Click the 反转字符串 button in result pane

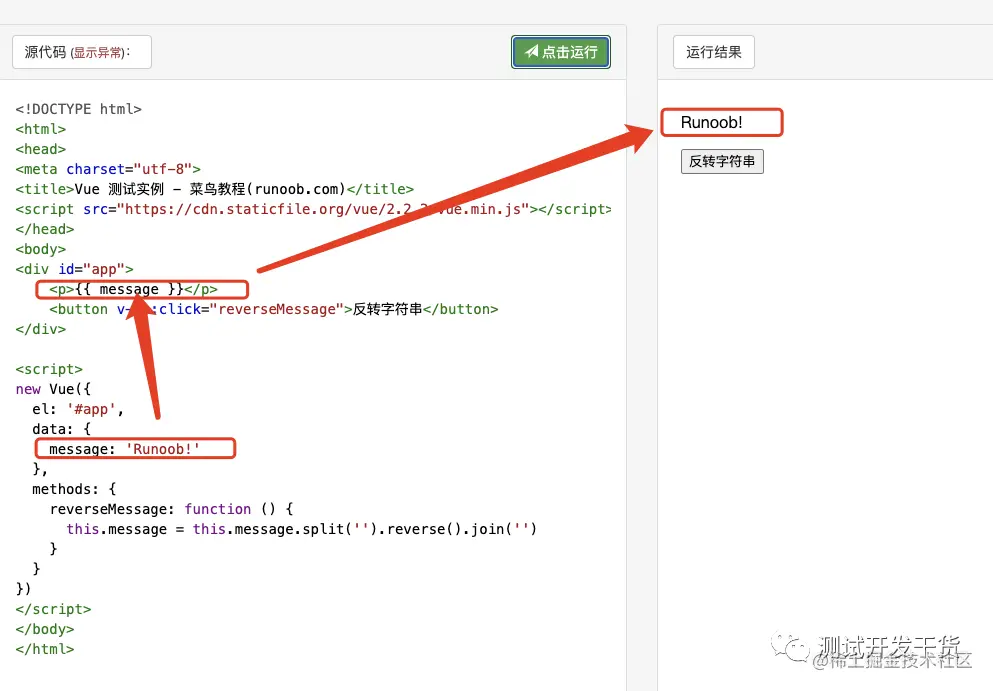(722, 162)
